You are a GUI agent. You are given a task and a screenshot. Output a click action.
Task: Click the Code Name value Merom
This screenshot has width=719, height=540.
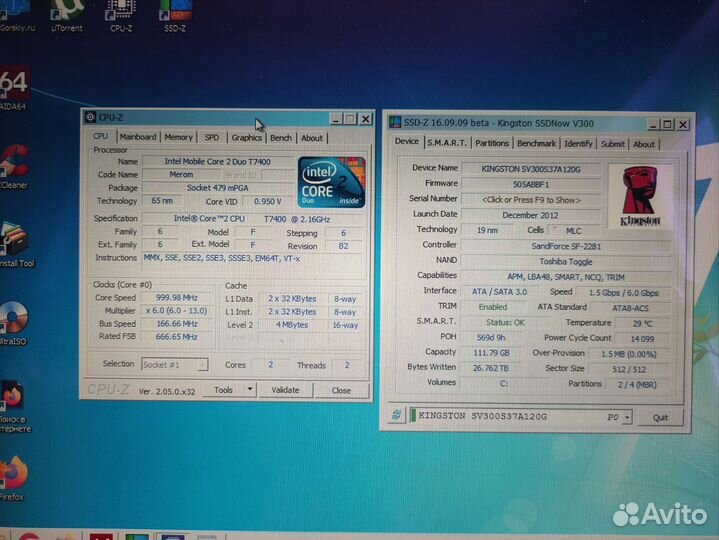(181, 175)
